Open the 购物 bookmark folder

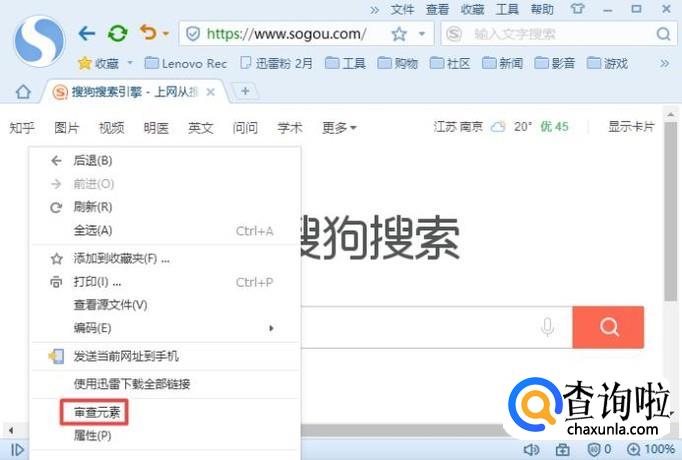tap(398, 63)
